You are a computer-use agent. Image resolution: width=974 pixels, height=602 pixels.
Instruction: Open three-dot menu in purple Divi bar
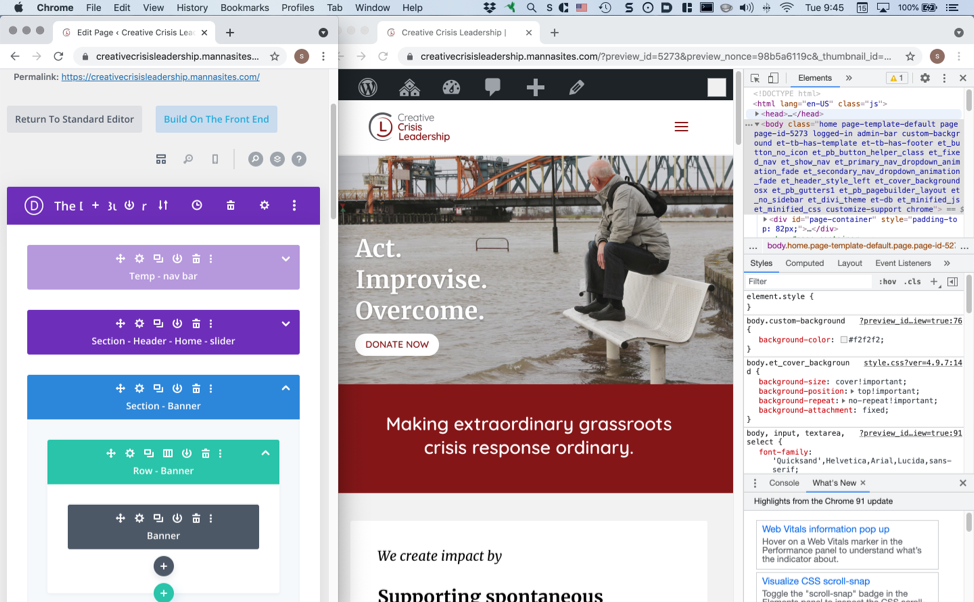pos(294,205)
